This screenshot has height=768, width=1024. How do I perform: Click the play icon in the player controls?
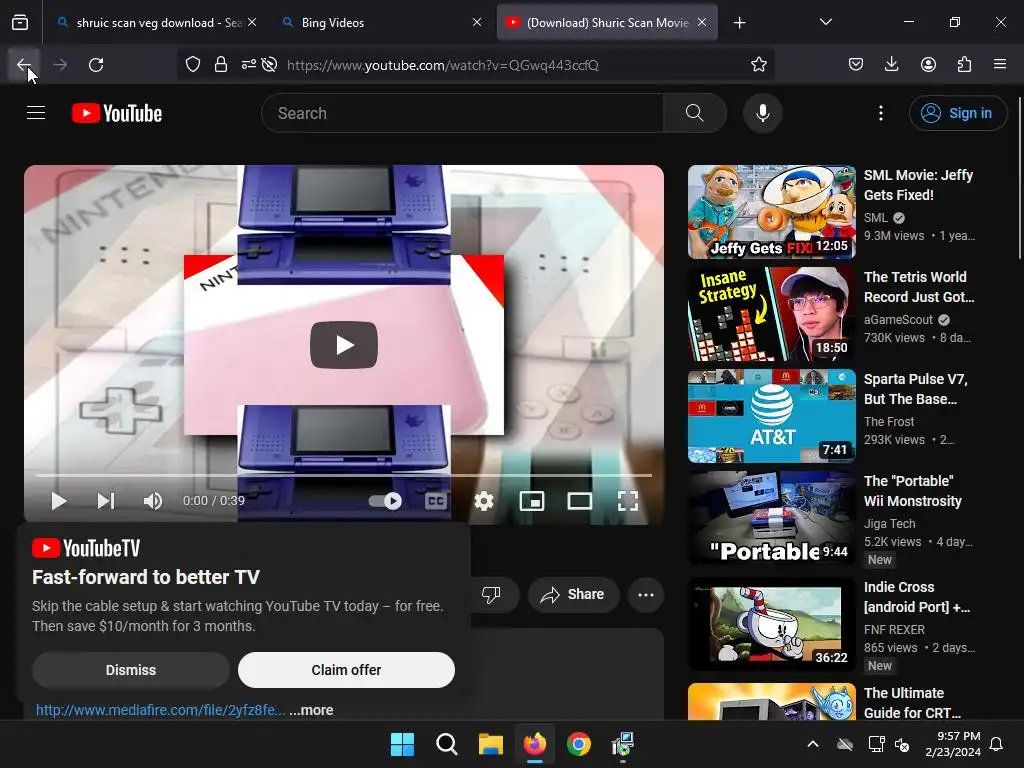59,501
